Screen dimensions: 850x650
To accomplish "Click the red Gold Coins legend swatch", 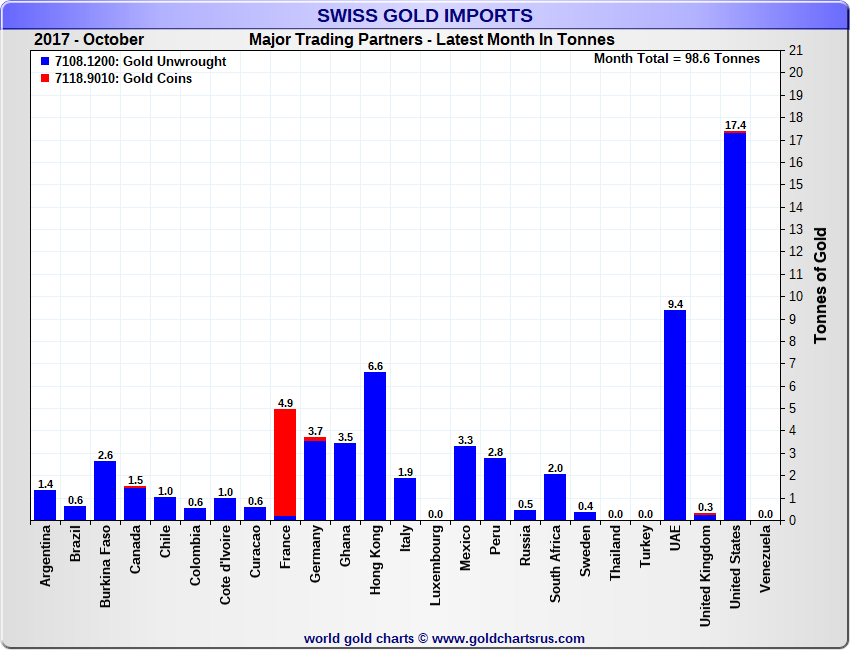I will [x=46, y=79].
